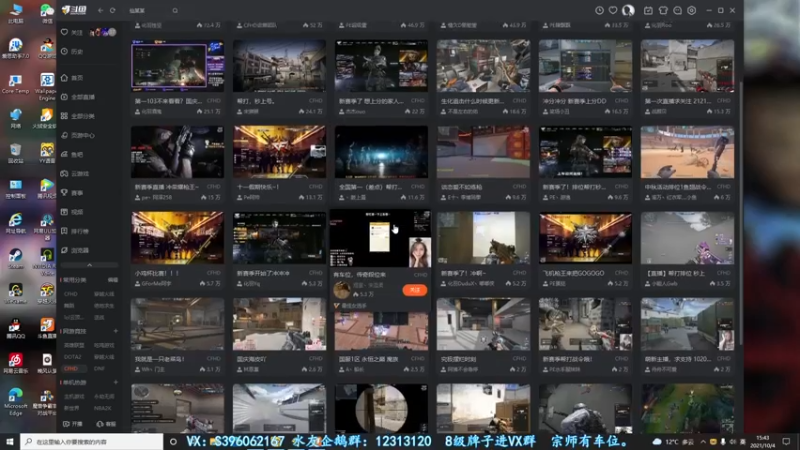The image size is (800, 450).
Task: Open the Wallpaper Engine desktop shortcut
Action: 46,86
